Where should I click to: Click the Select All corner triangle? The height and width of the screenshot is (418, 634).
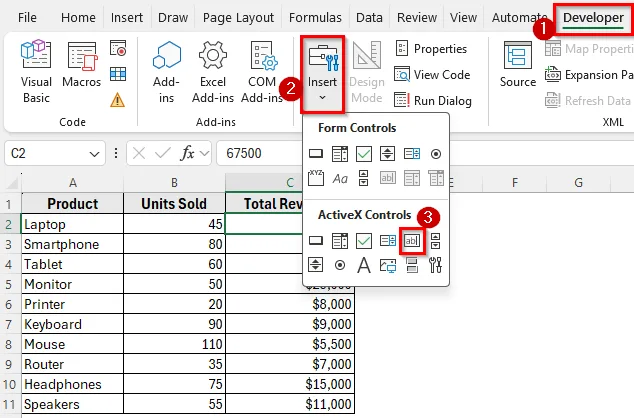[x=12, y=184]
